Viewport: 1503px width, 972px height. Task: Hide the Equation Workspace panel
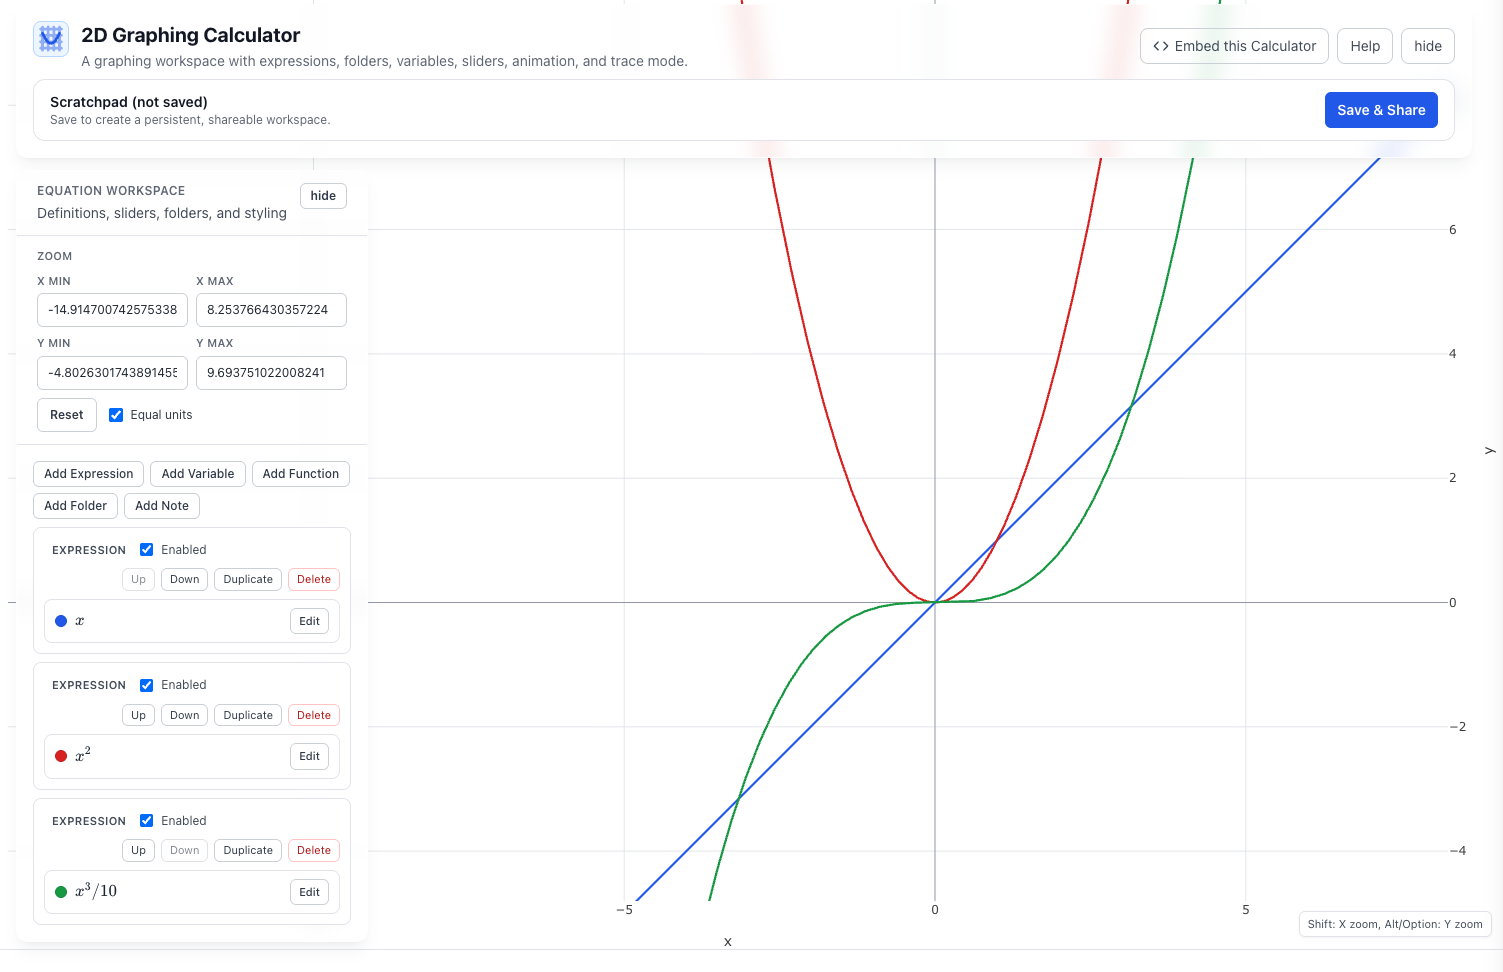point(323,196)
